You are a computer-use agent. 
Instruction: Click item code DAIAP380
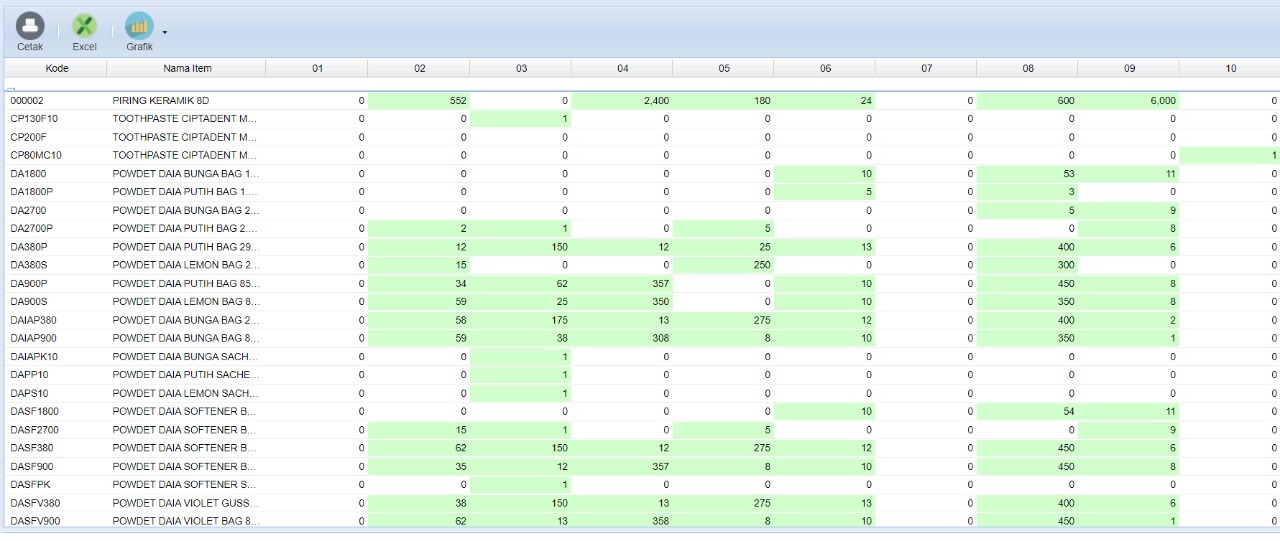[33, 320]
